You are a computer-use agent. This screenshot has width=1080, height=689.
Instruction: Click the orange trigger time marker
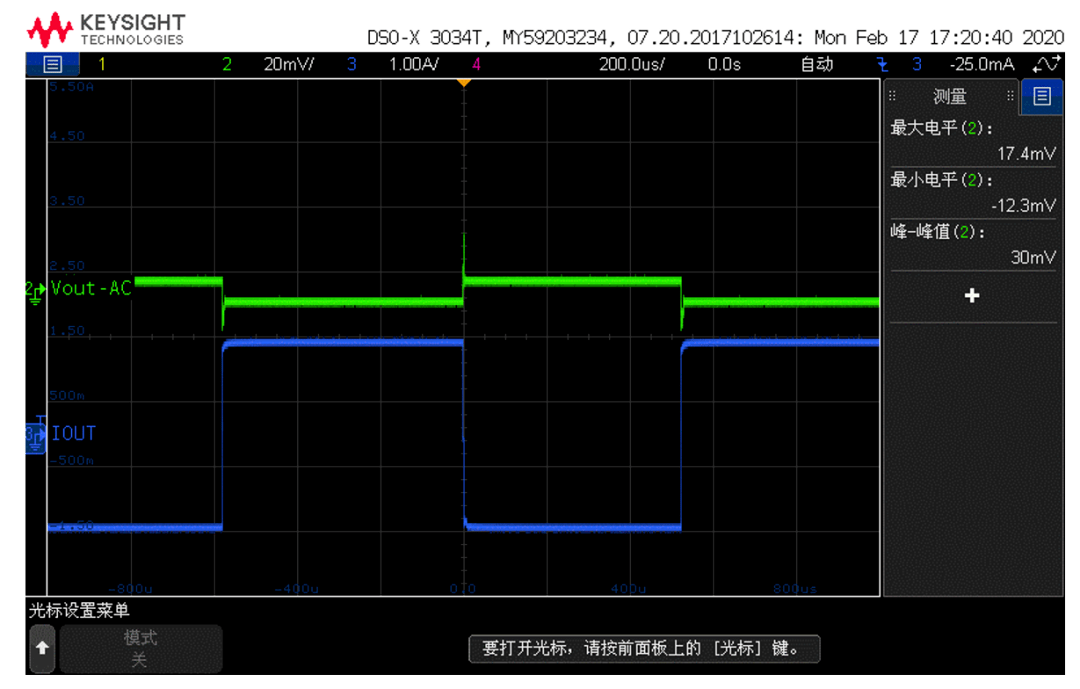coord(464,83)
